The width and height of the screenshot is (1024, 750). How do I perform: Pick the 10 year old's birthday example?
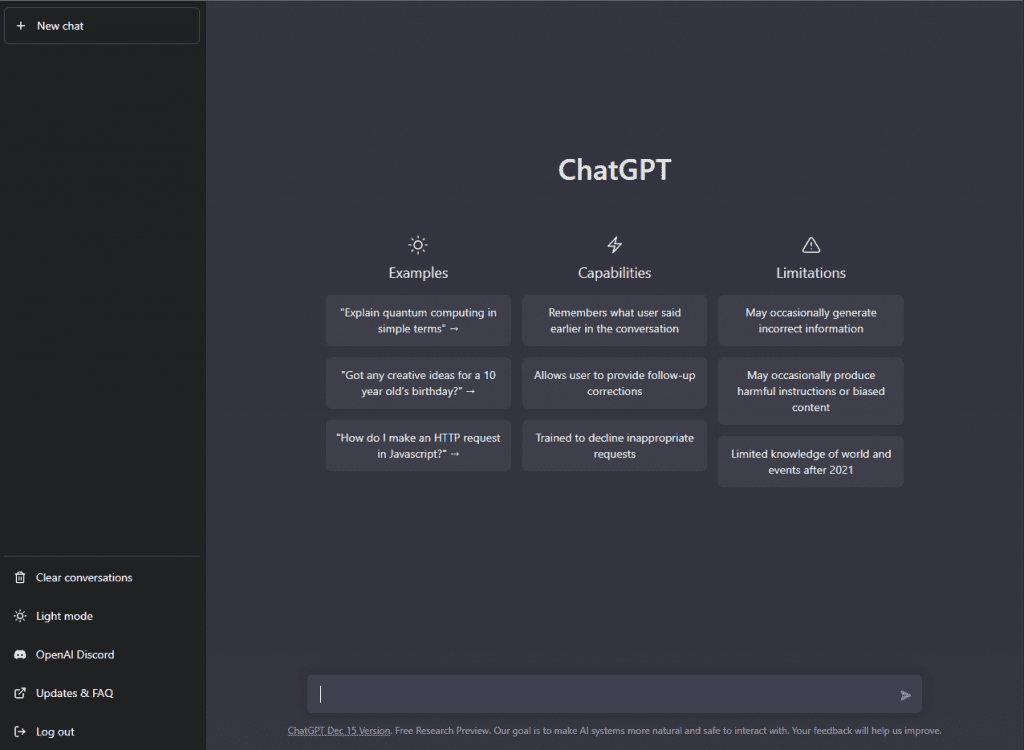coord(418,383)
